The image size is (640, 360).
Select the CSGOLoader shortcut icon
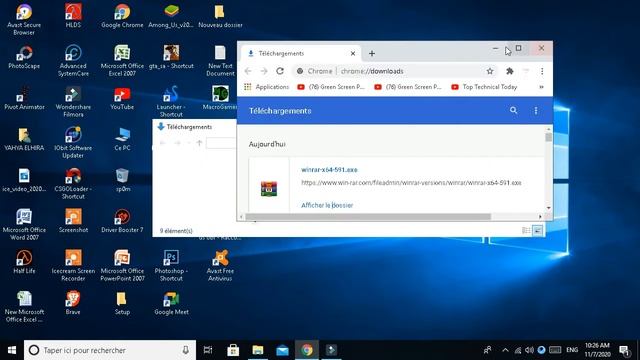coord(73,184)
